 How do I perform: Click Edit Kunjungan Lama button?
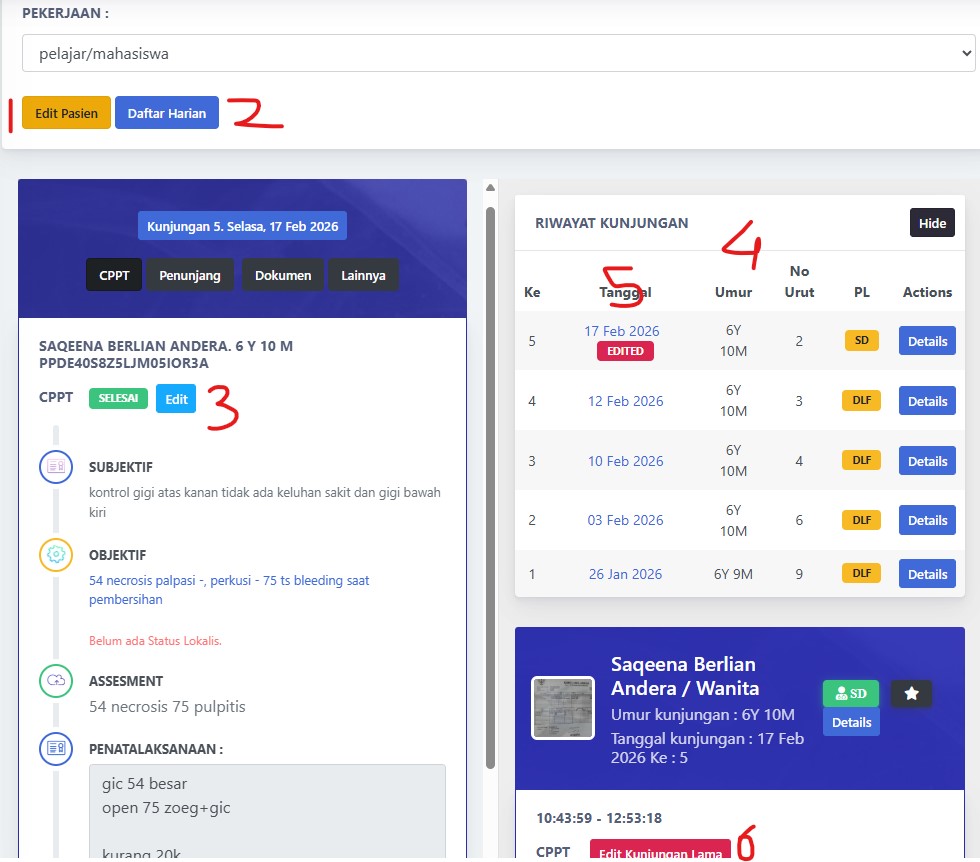[659, 851]
